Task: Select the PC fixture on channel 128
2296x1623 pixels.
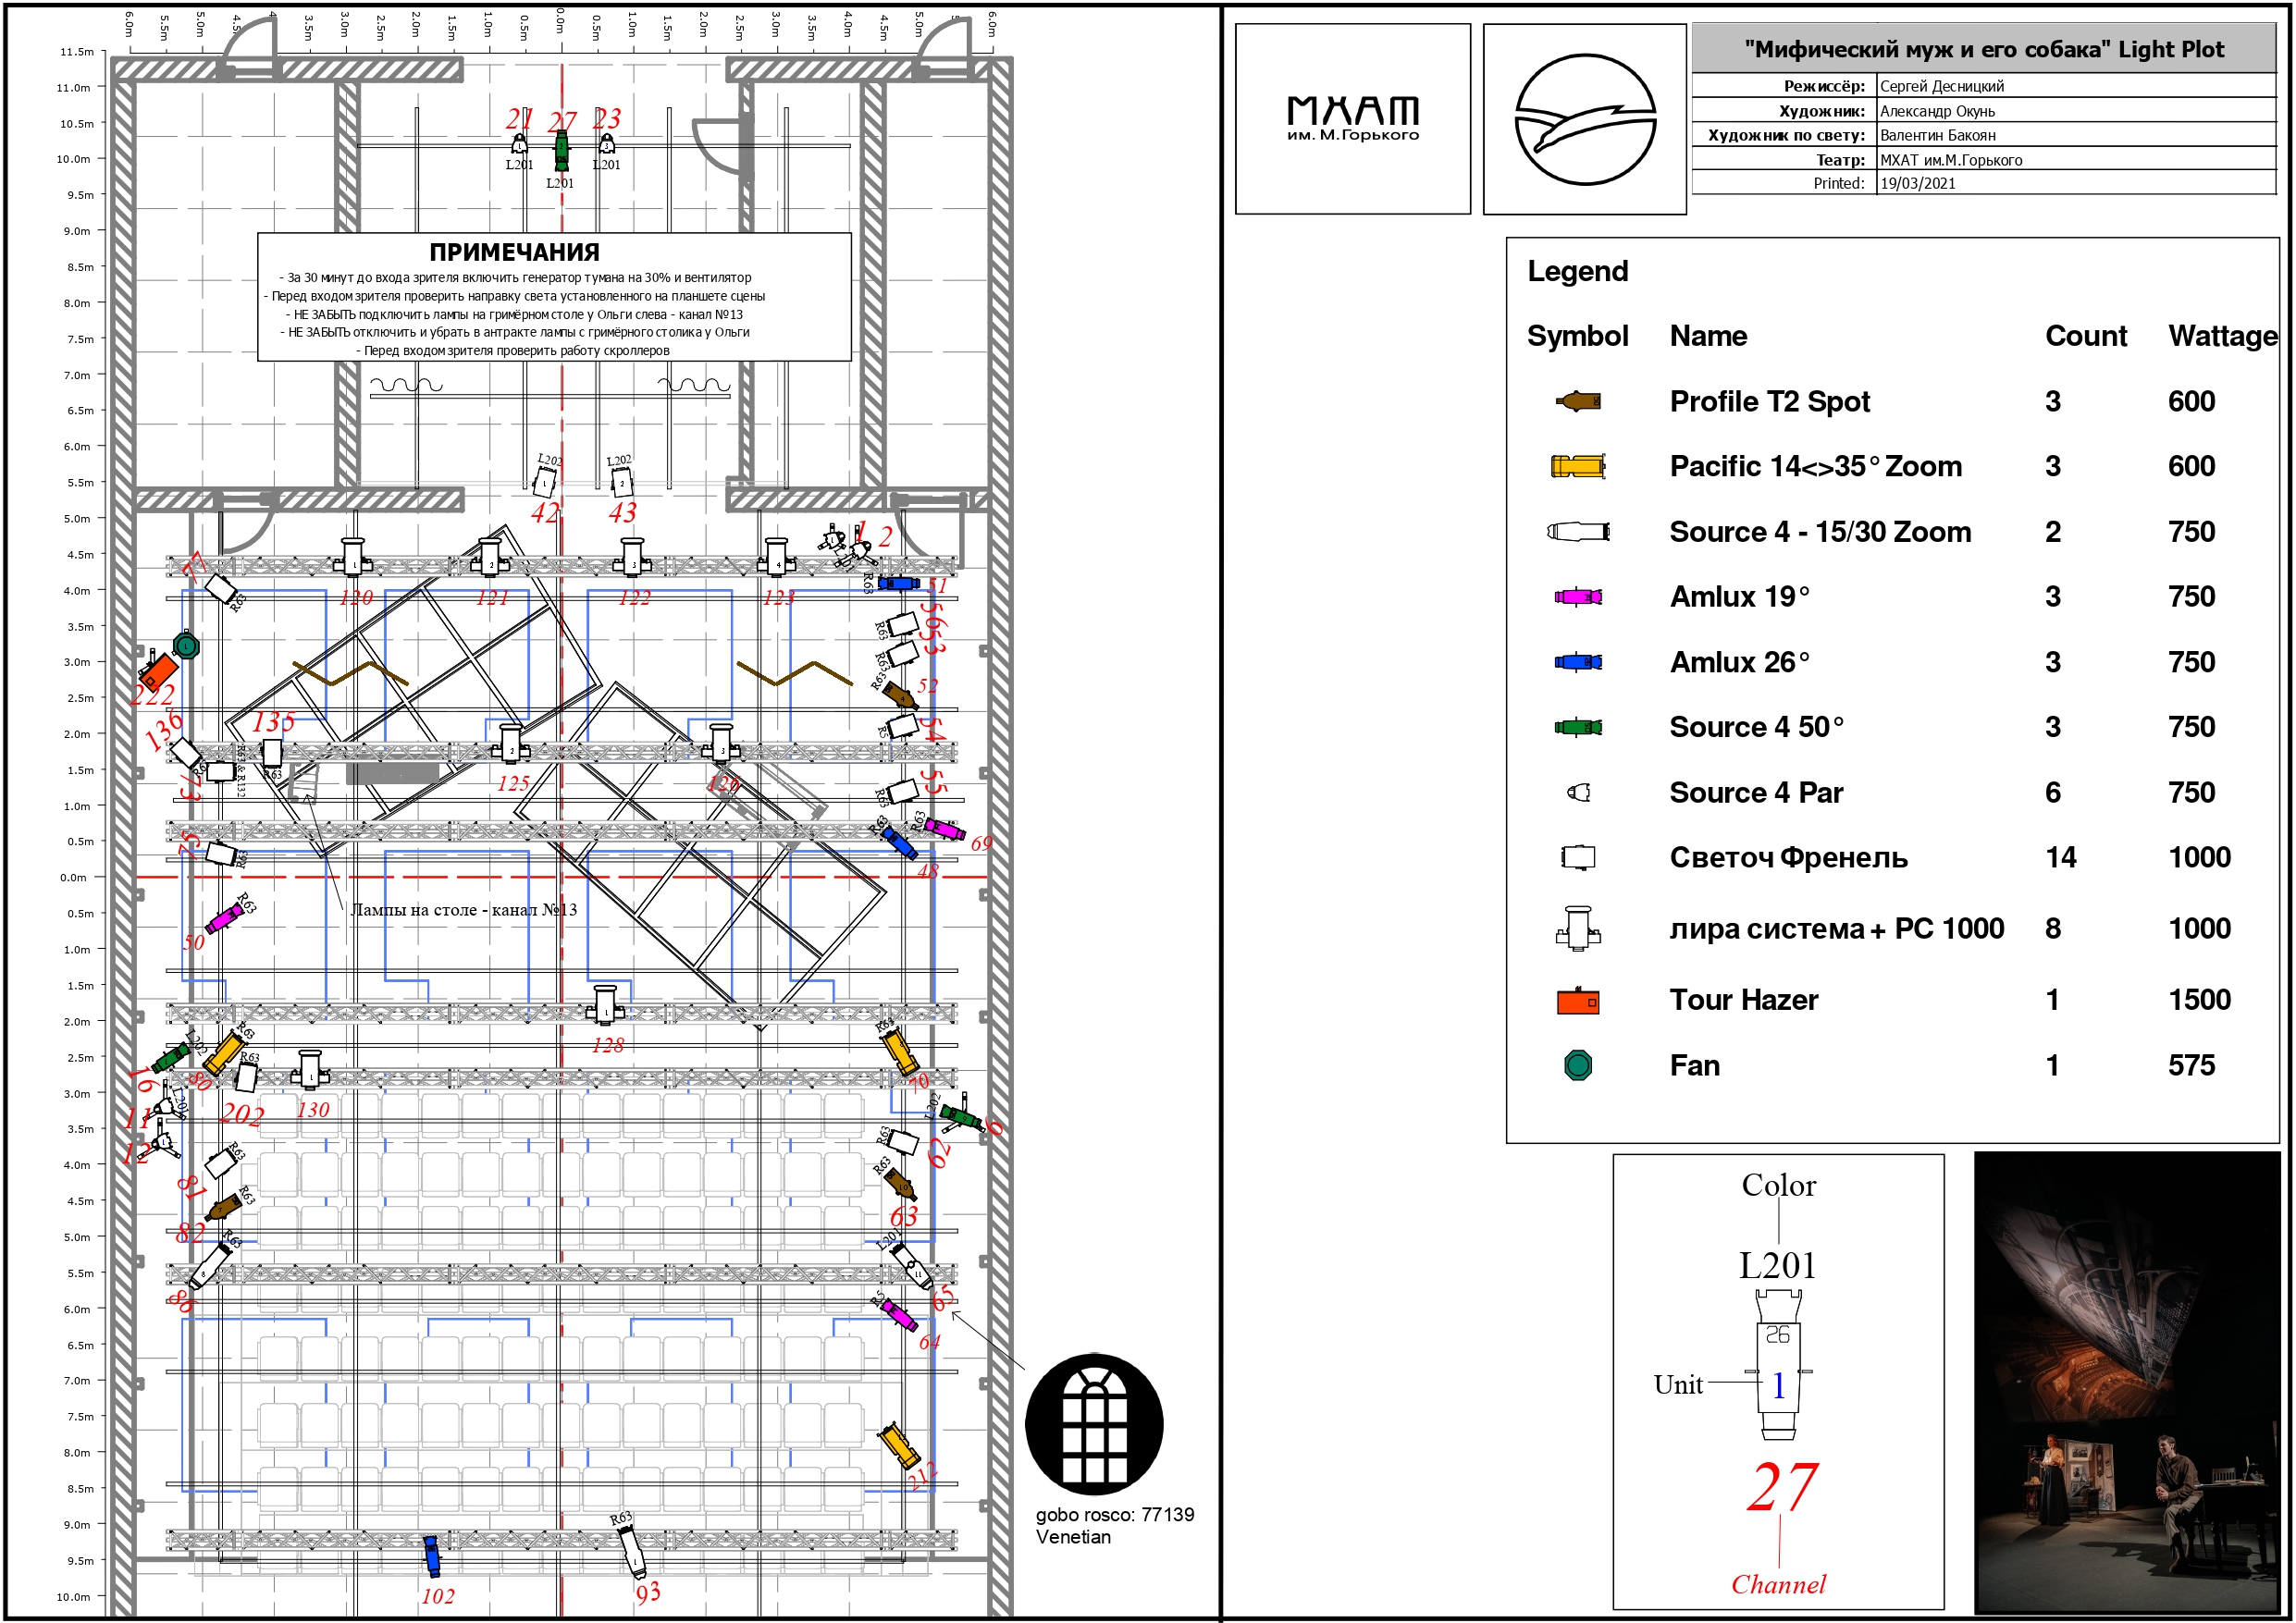Action: tap(605, 1006)
